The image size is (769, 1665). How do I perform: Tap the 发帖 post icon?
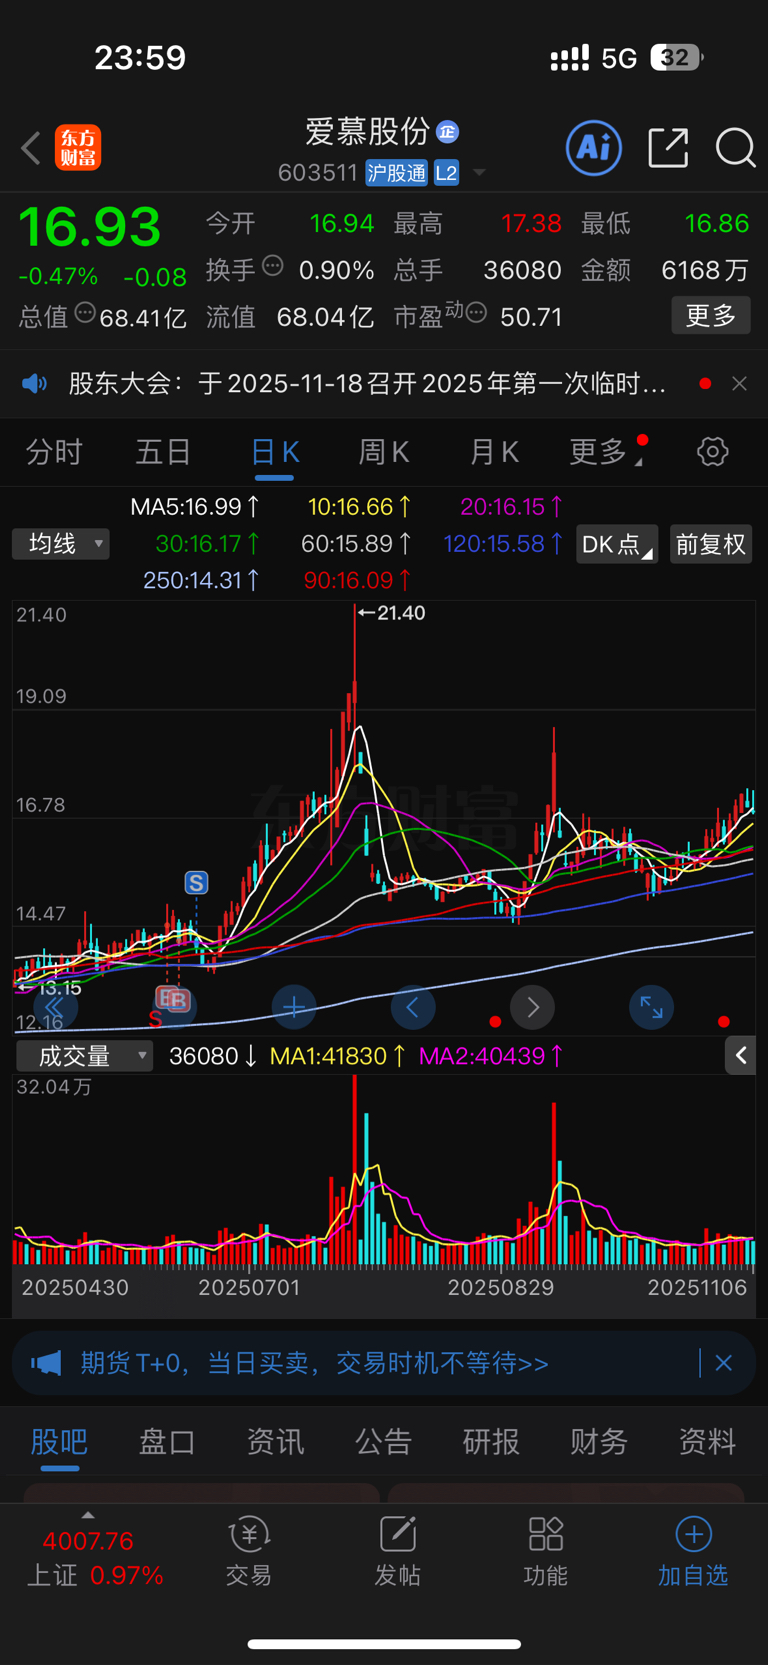click(397, 1552)
